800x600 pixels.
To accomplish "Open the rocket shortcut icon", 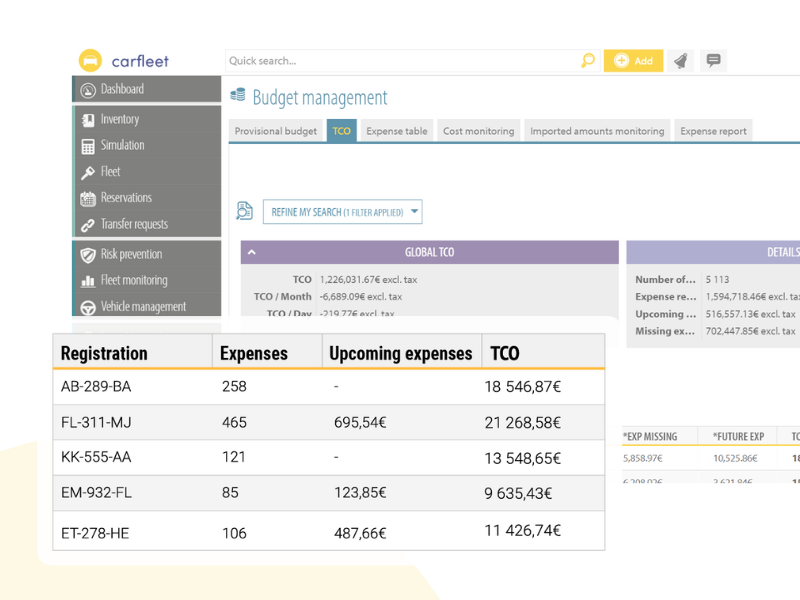I will point(680,61).
